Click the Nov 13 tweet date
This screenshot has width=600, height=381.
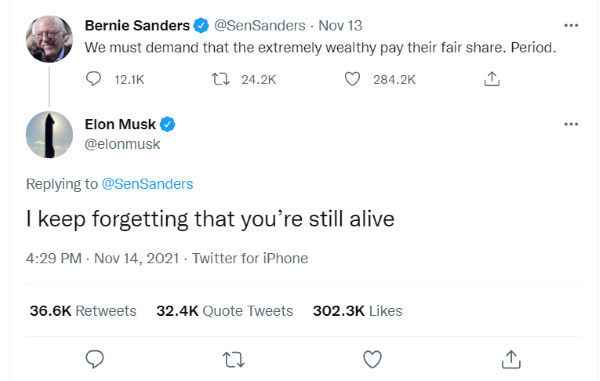340,26
